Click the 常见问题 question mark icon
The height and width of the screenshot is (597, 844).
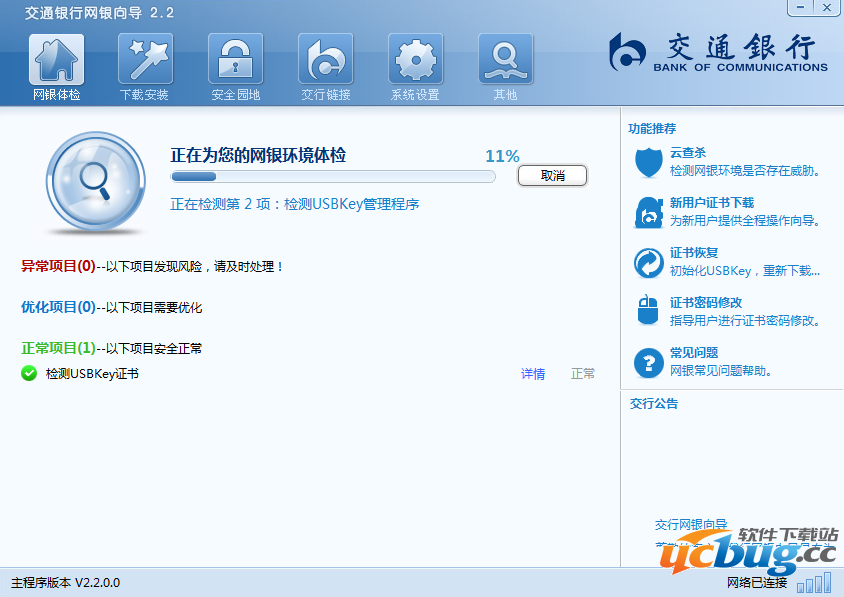pos(649,362)
